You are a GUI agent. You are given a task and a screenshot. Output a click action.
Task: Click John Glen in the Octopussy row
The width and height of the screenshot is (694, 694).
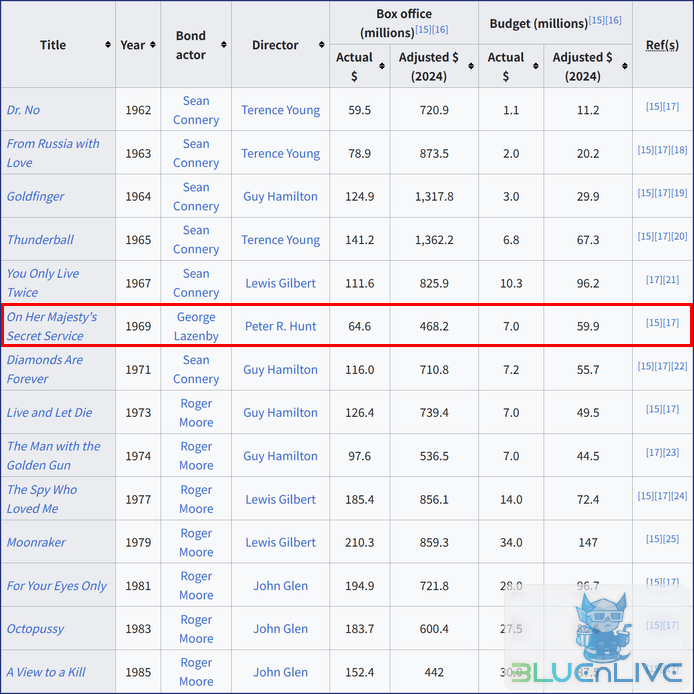pyautogui.click(x=280, y=628)
